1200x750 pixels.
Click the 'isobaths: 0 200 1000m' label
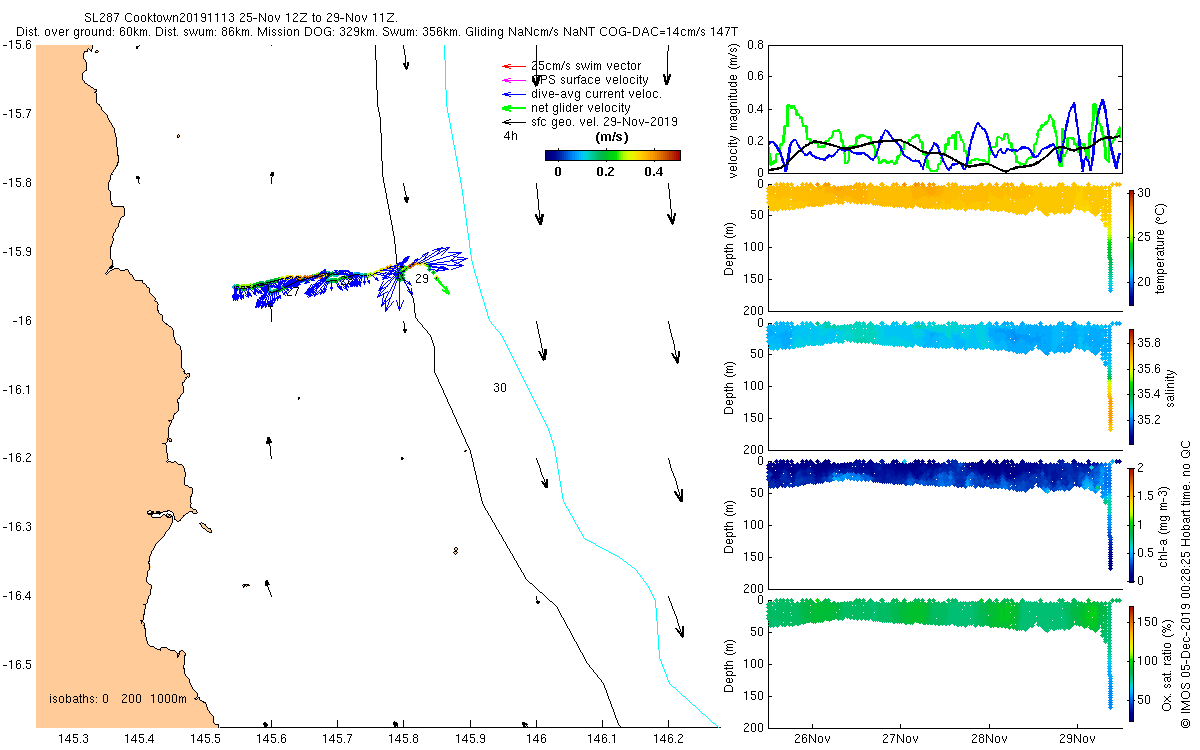click(x=118, y=699)
